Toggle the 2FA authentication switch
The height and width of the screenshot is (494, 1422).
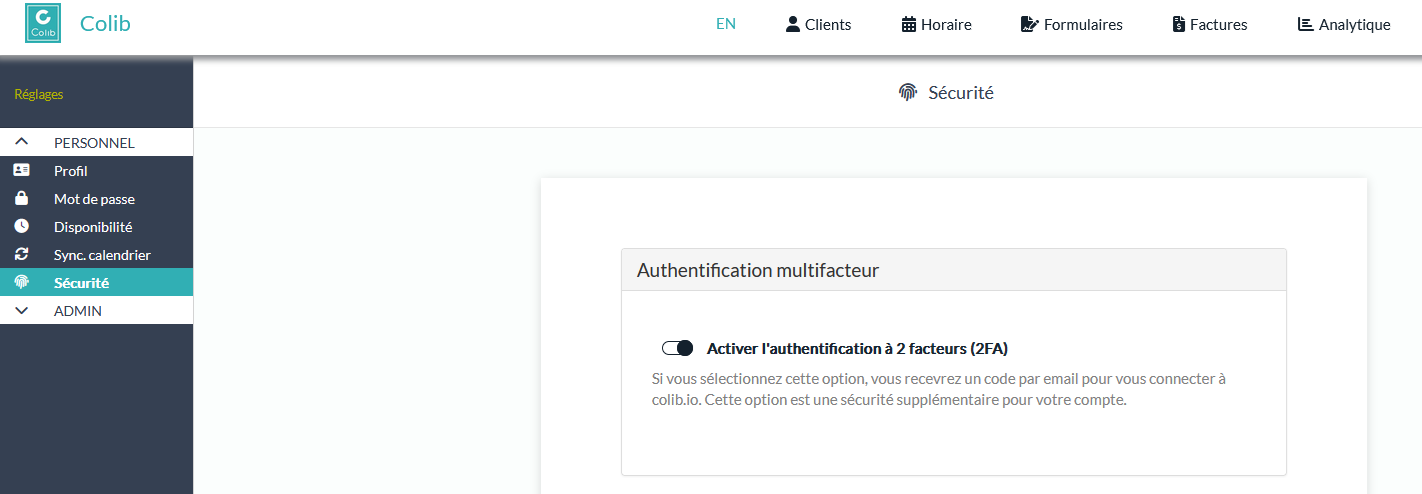[x=677, y=348]
